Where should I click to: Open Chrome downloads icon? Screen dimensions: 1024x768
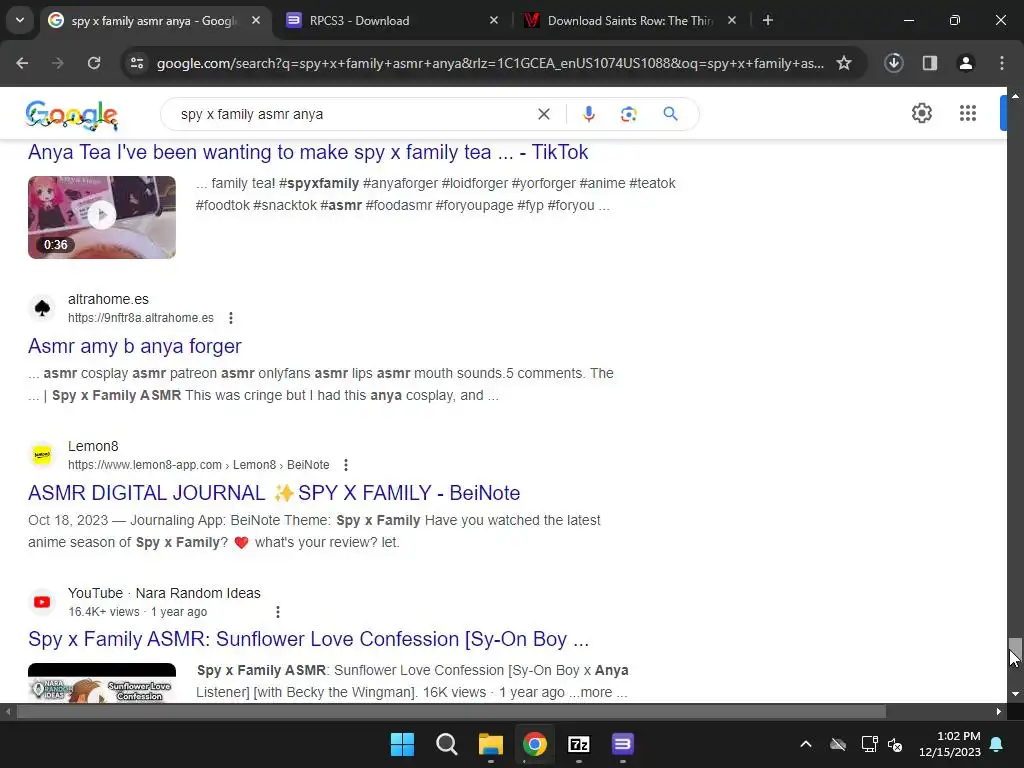[x=894, y=63]
